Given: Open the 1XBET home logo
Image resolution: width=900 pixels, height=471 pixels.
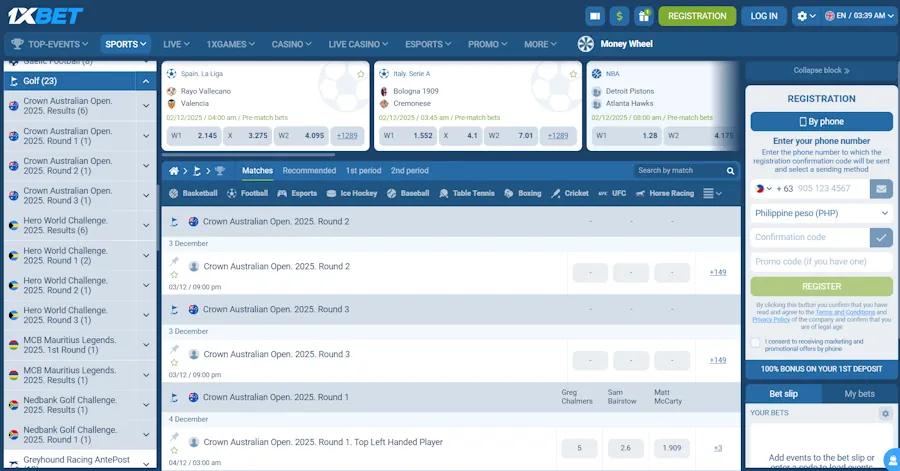Looking at the screenshot, I should 45,15.
